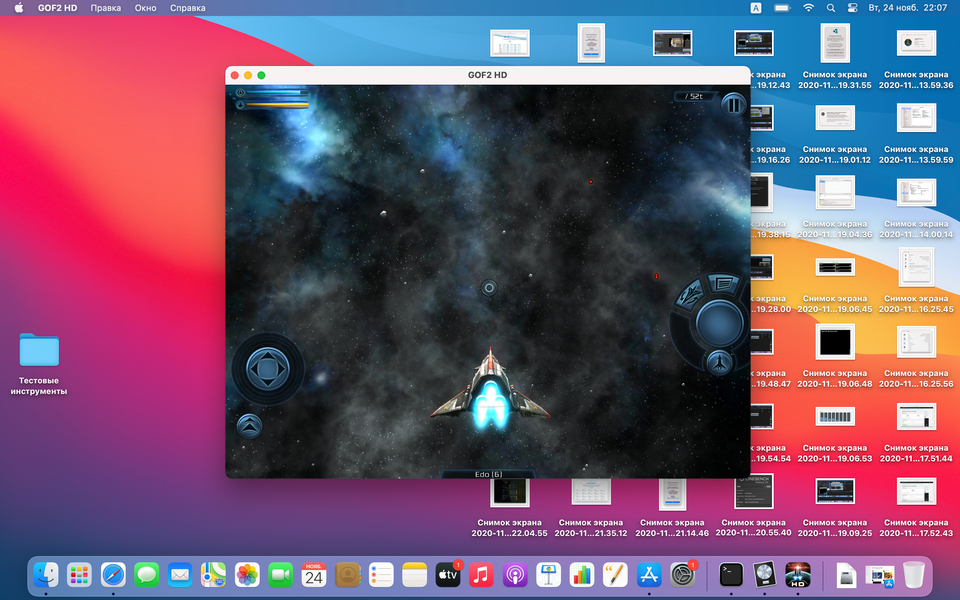This screenshot has height=600, width=960.
Task: Switch the keyboard input source indicator
Action: [756, 8]
